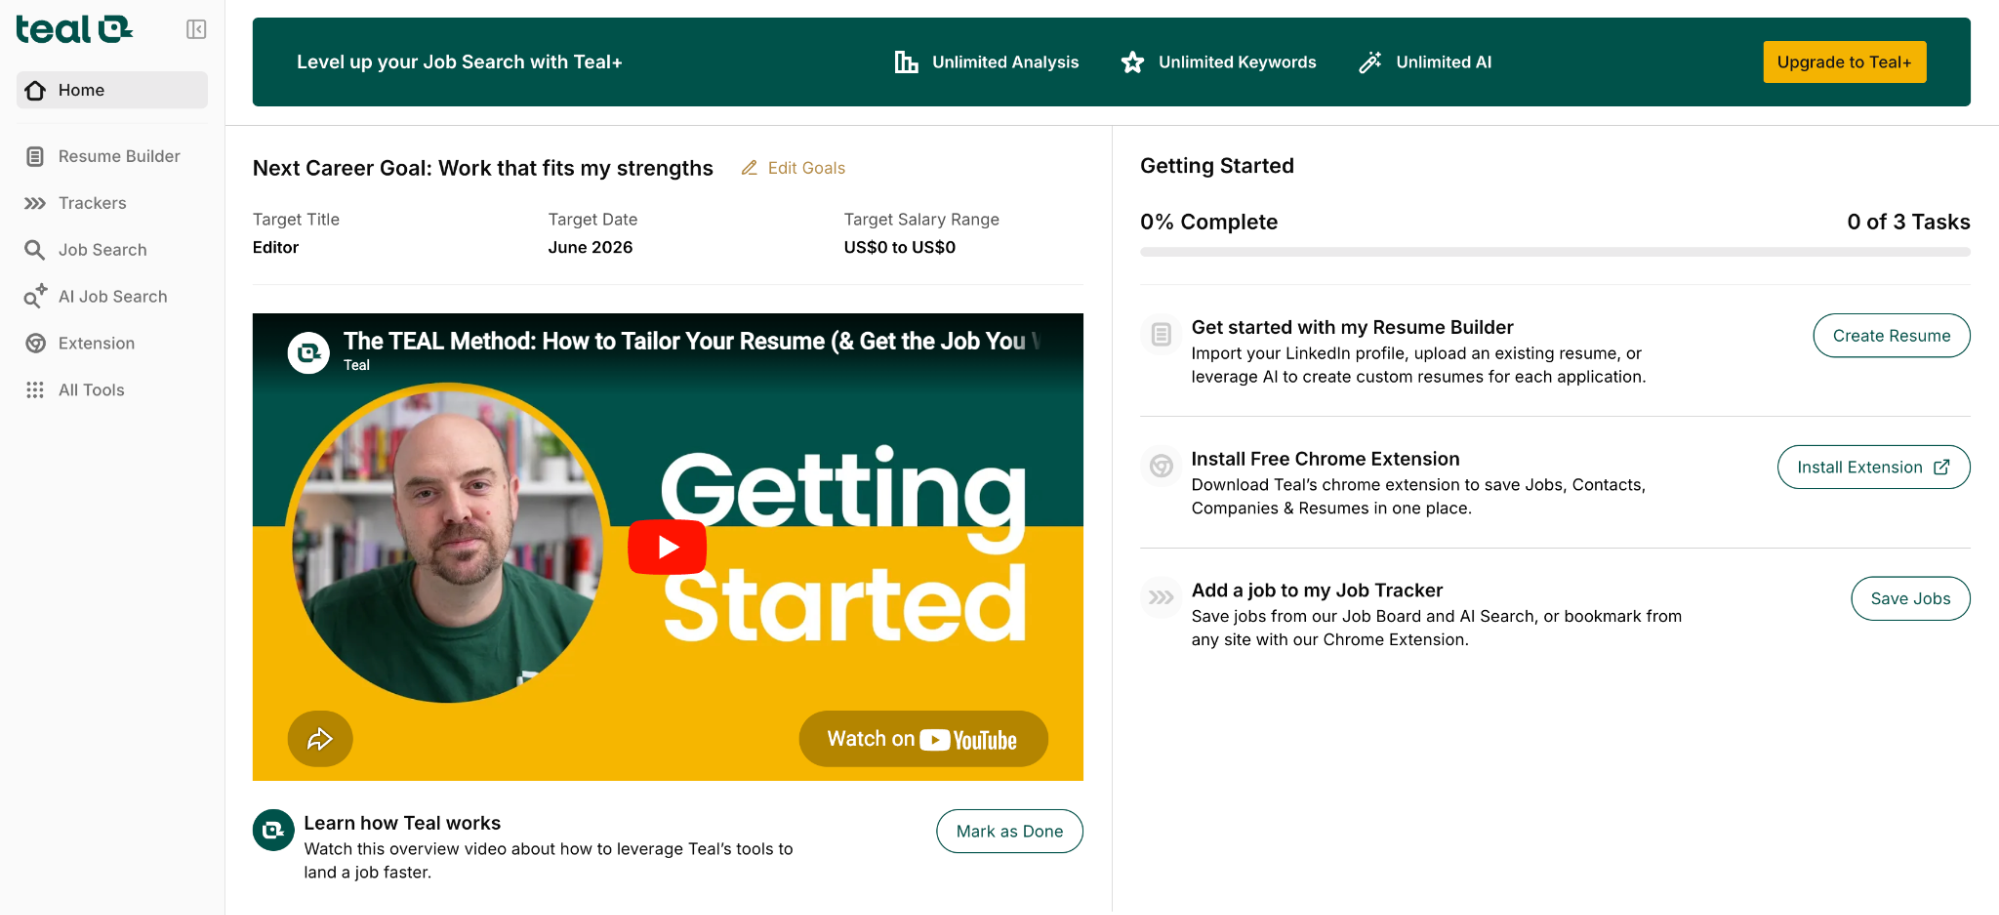Click the Save Jobs button
The width and height of the screenshot is (1999, 915).
(x=1909, y=598)
